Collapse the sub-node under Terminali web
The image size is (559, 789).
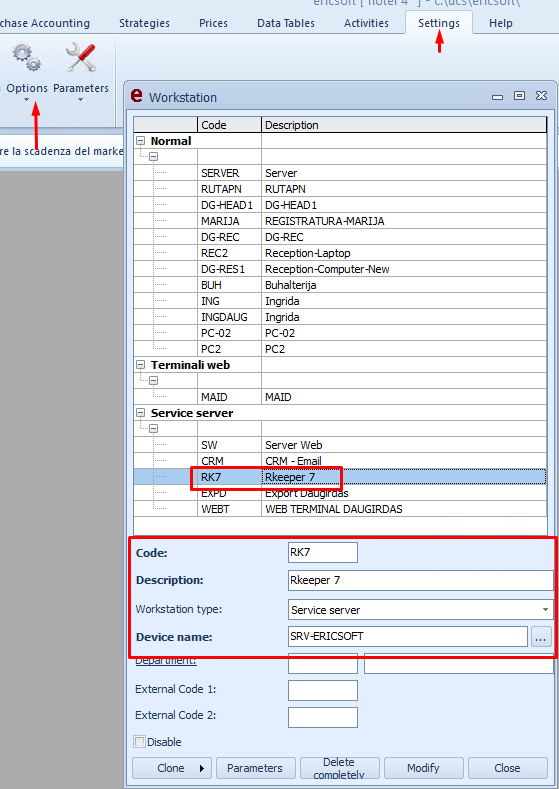click(x=153, y=380)
